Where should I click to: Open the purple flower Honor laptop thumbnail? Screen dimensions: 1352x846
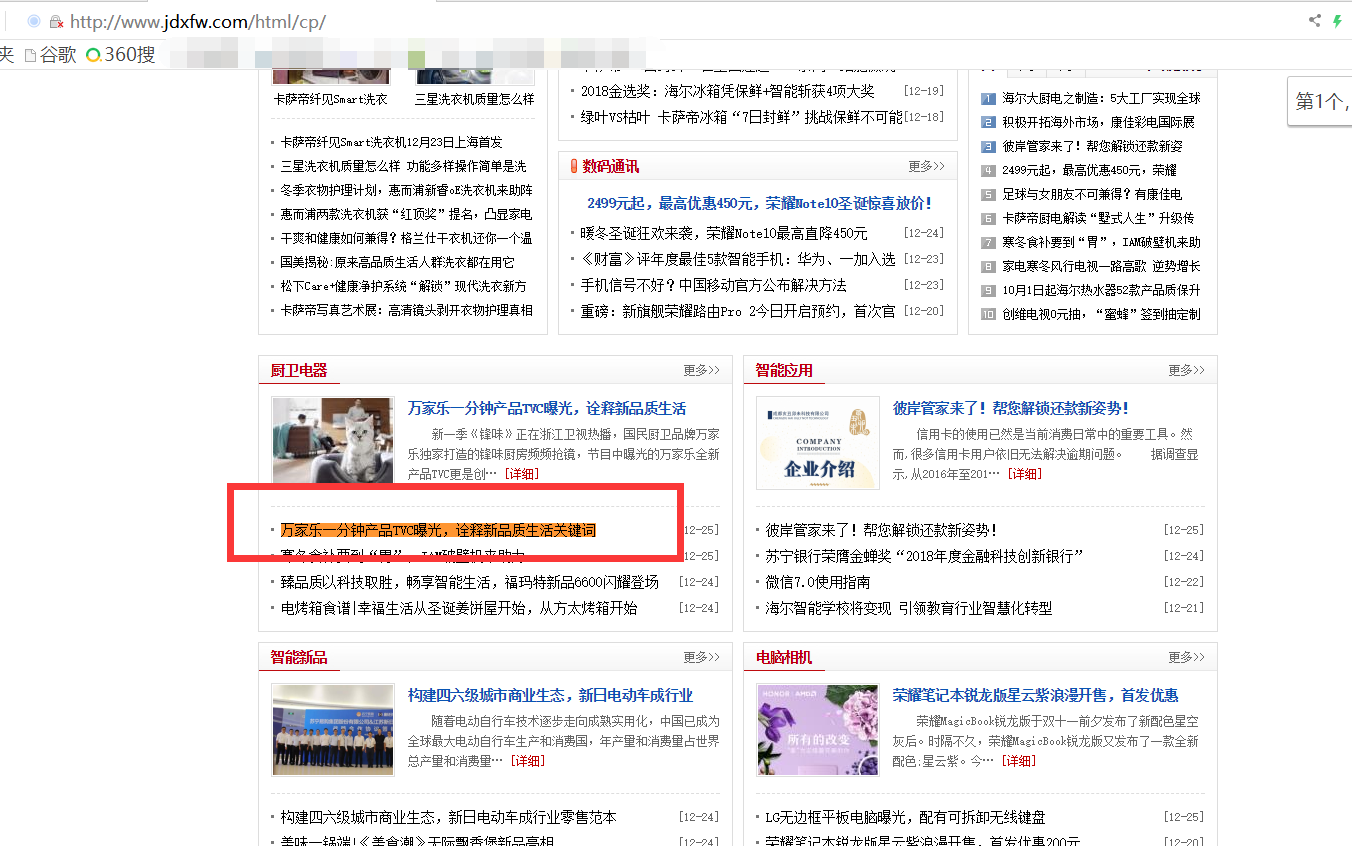point(818,730)
